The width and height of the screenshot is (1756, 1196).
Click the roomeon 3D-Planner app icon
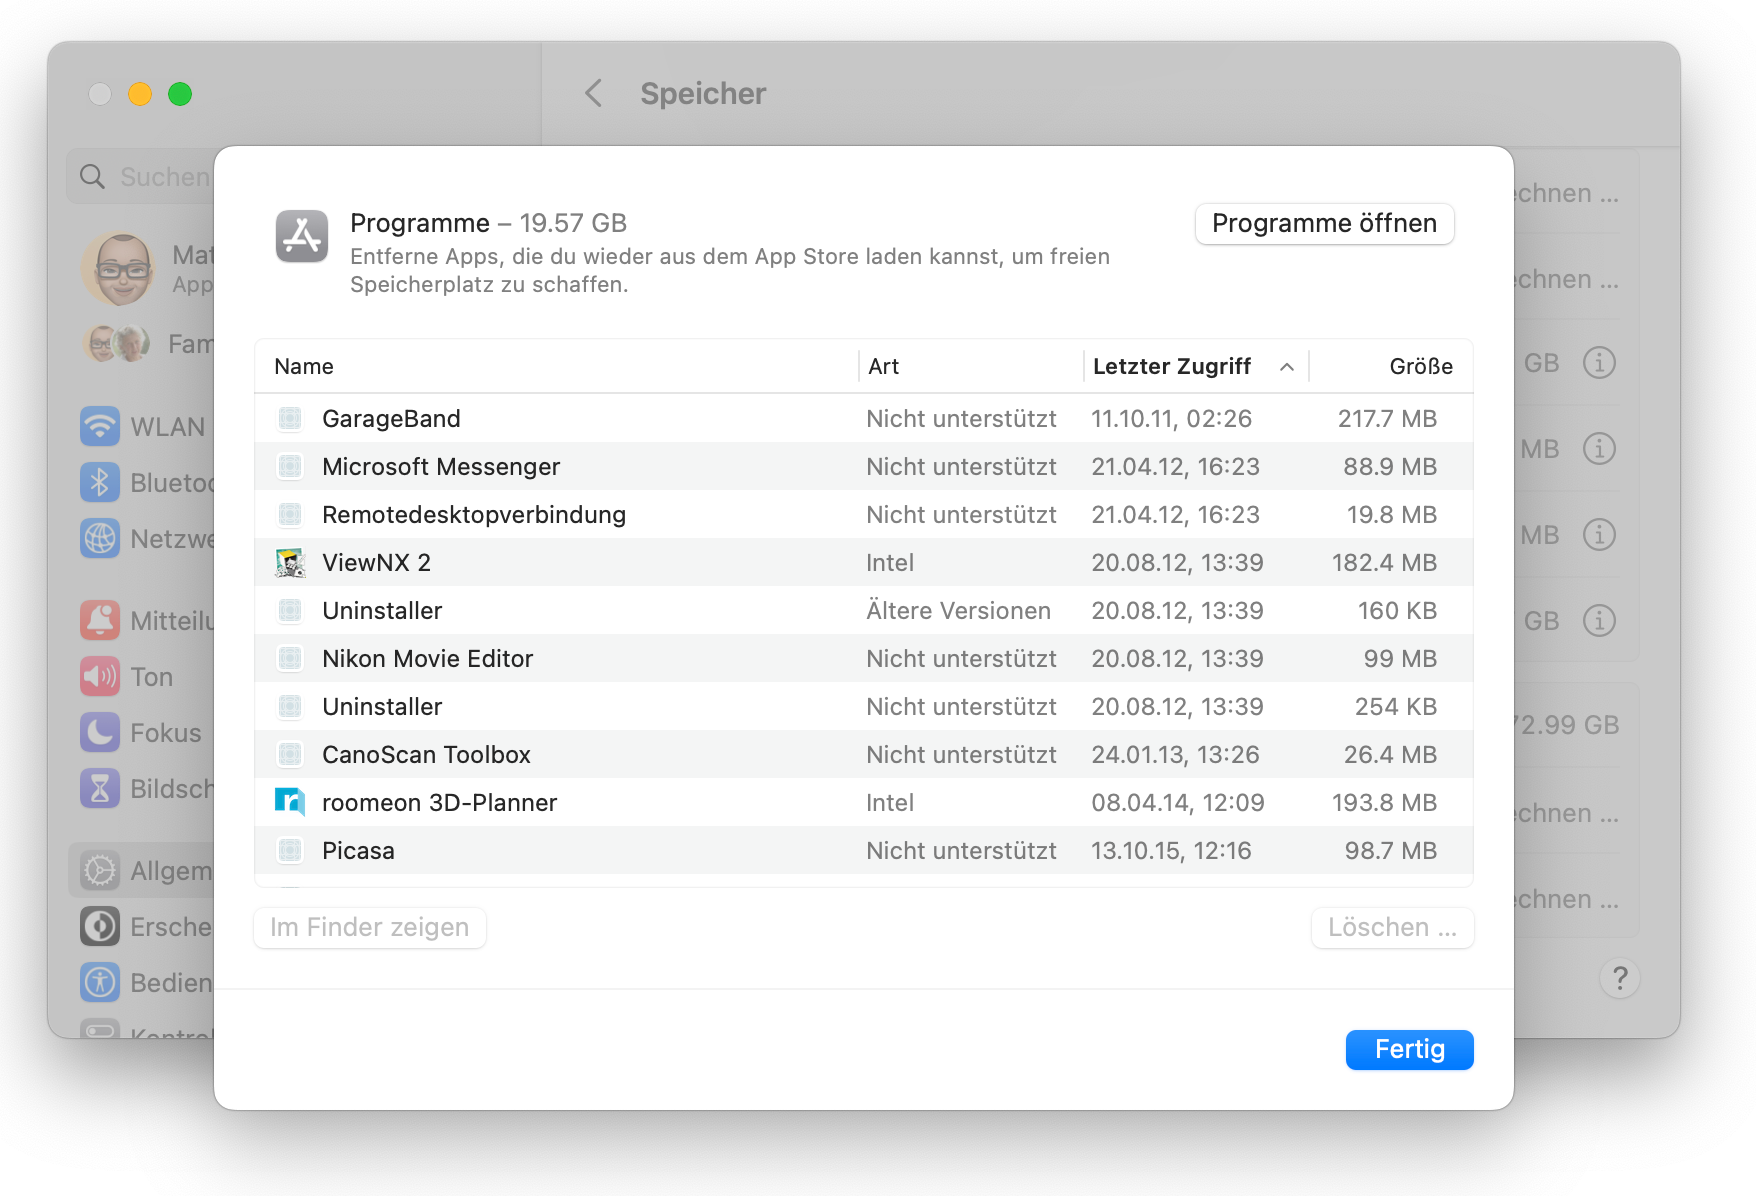pyautogui.click(x=290, y=802)
